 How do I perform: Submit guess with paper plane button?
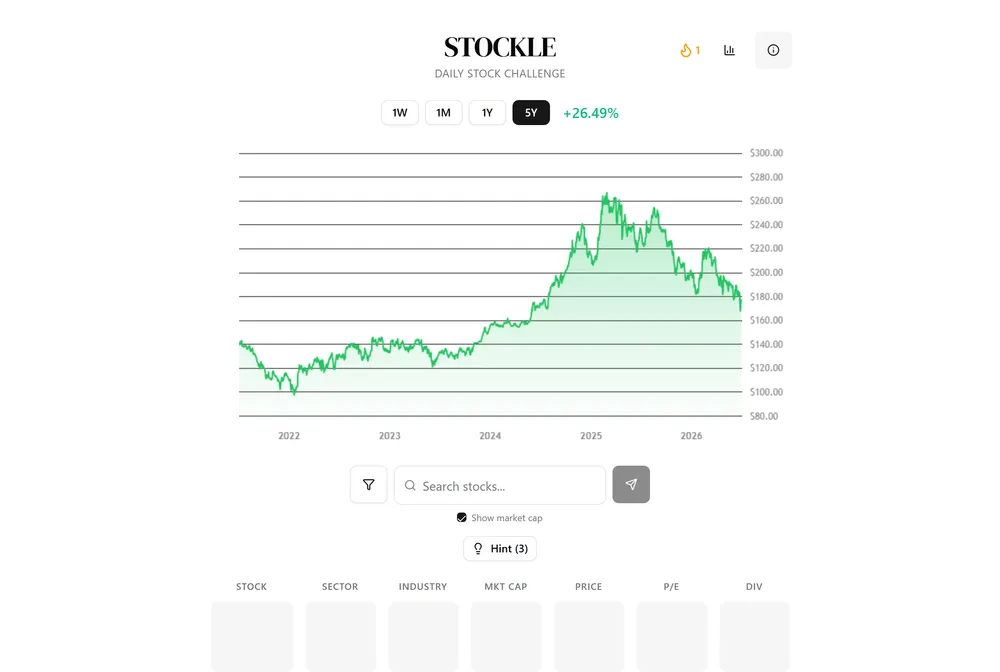click(631, 485)
